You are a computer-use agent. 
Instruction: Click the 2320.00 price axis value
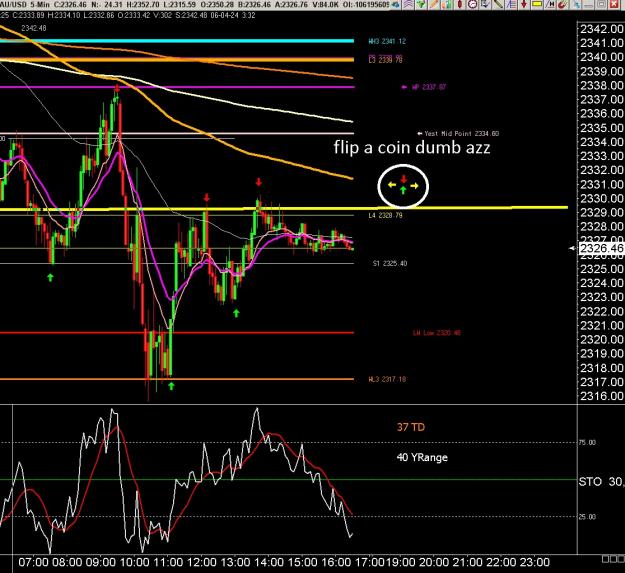(602, 339)
